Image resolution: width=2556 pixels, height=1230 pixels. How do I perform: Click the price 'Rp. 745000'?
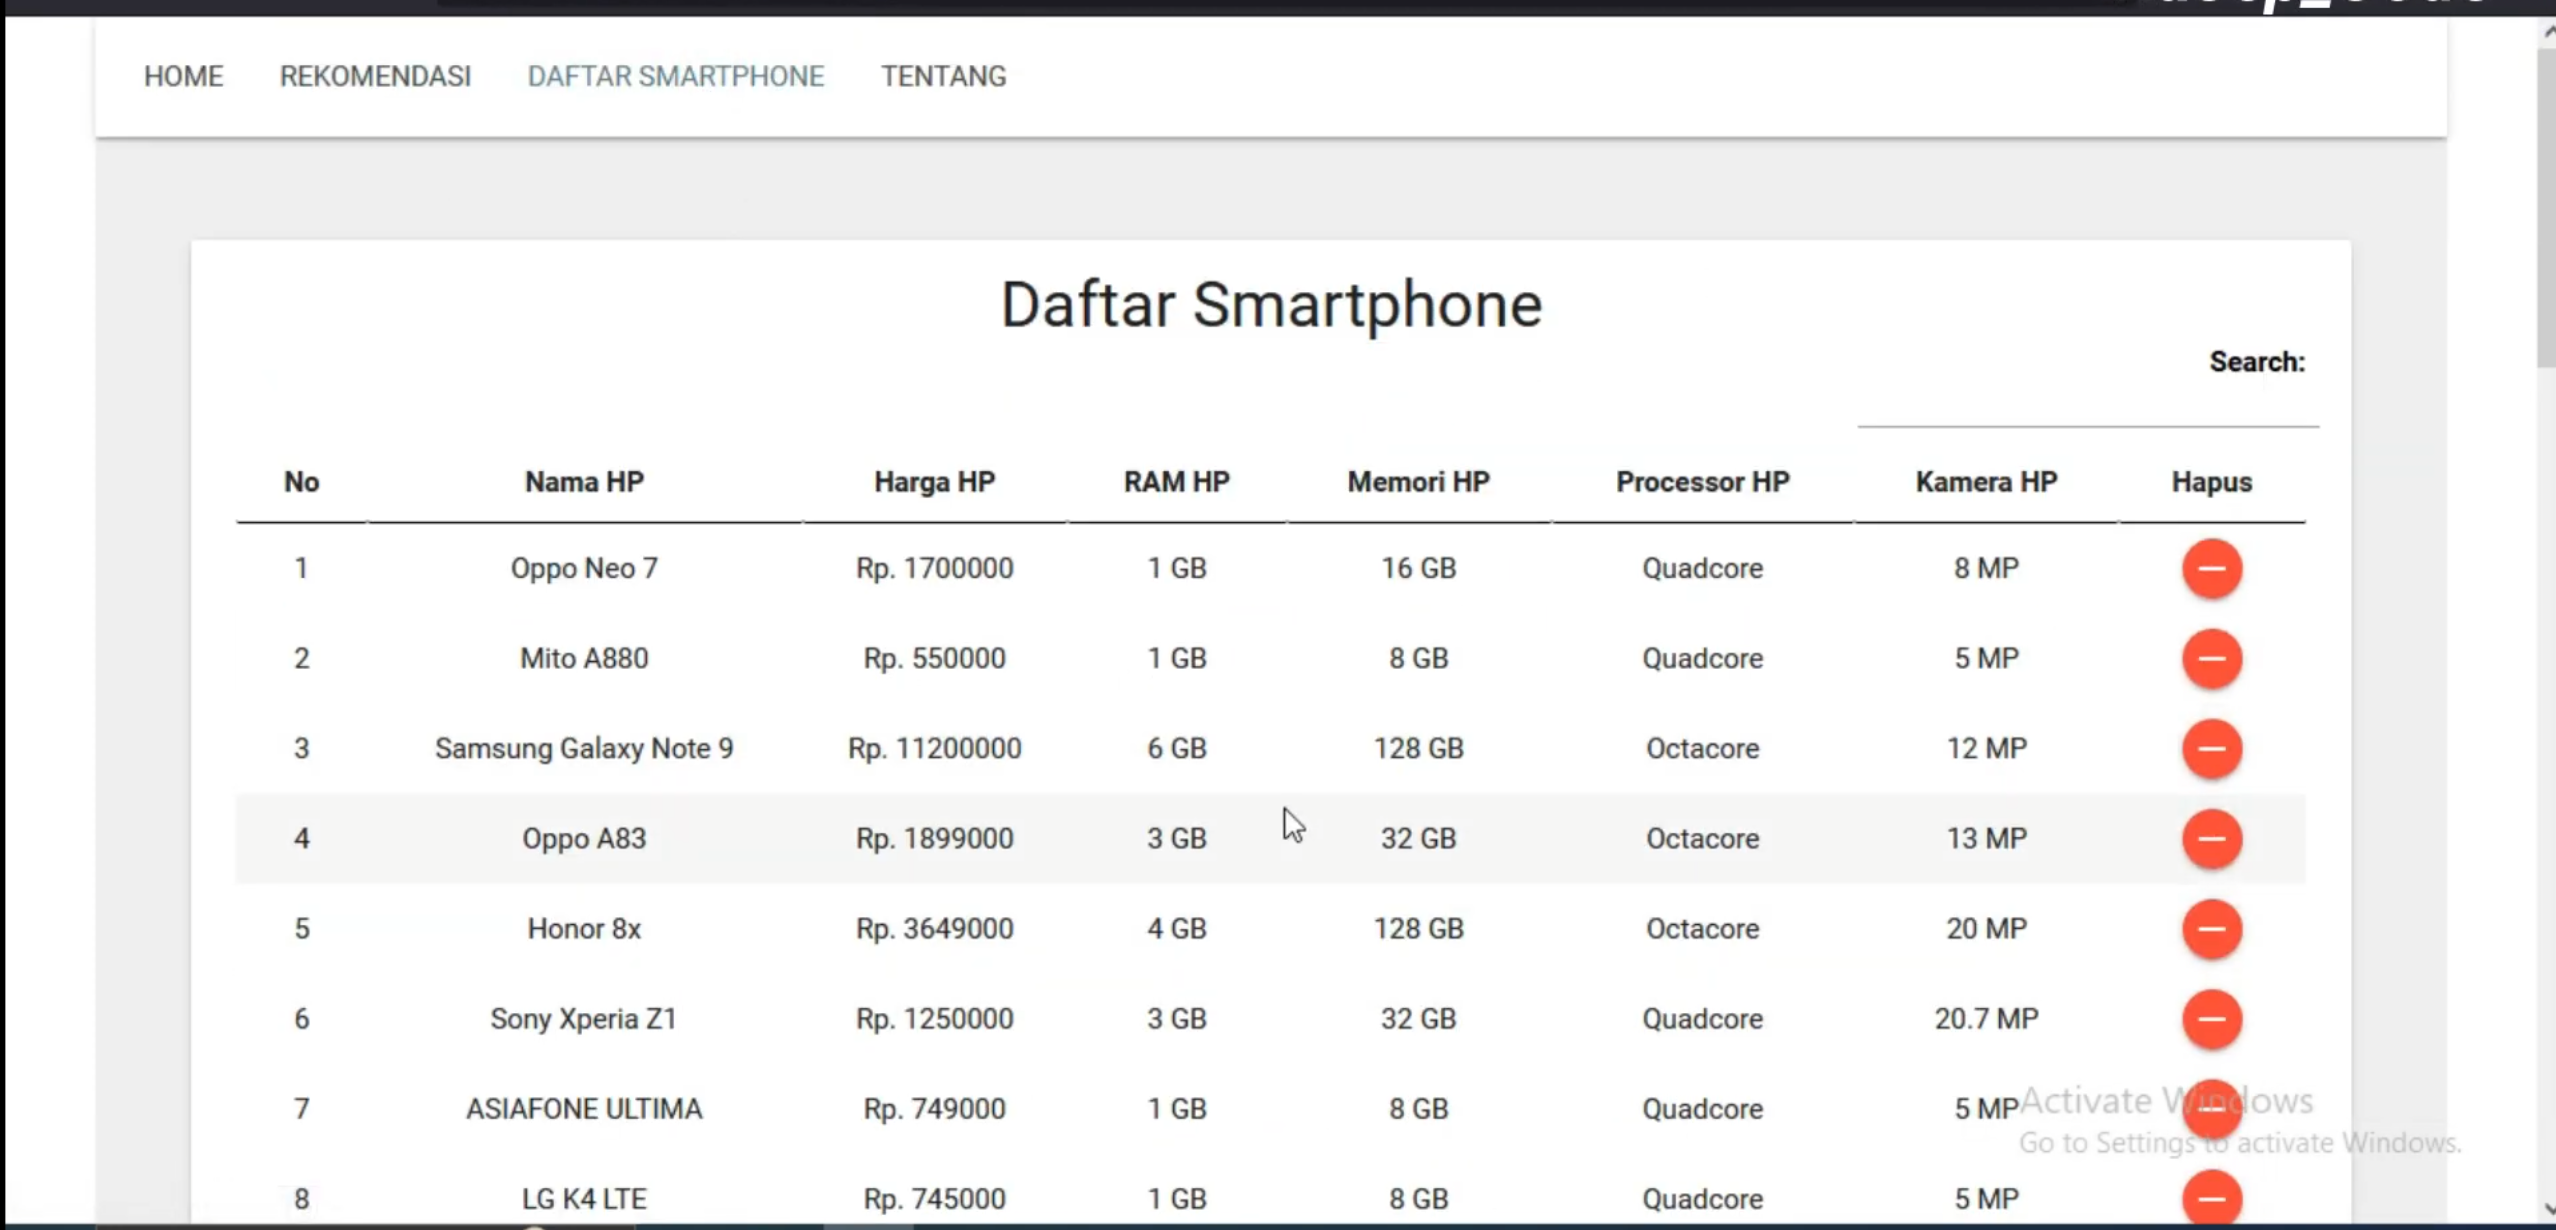tap(934, 1198)
